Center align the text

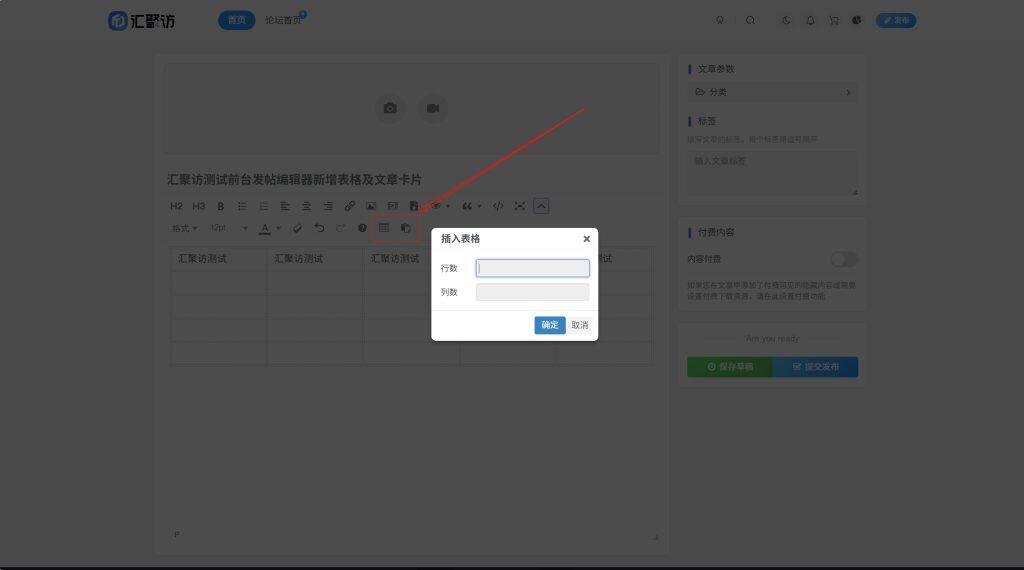[306, 206]
